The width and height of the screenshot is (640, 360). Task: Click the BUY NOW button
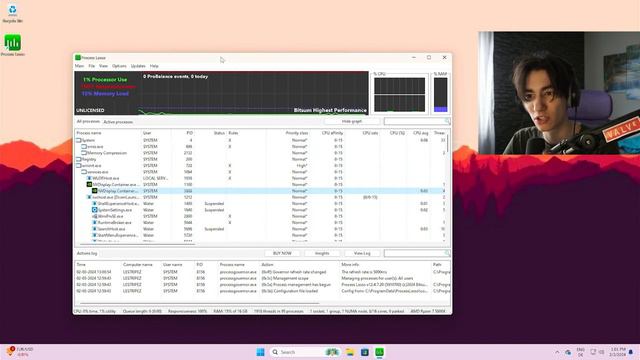(x=282, y=253)
